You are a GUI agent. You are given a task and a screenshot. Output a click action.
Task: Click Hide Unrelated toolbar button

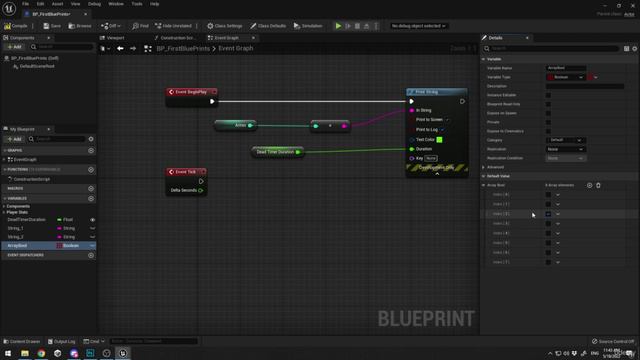pyautogui.click(x=173, y=26)
